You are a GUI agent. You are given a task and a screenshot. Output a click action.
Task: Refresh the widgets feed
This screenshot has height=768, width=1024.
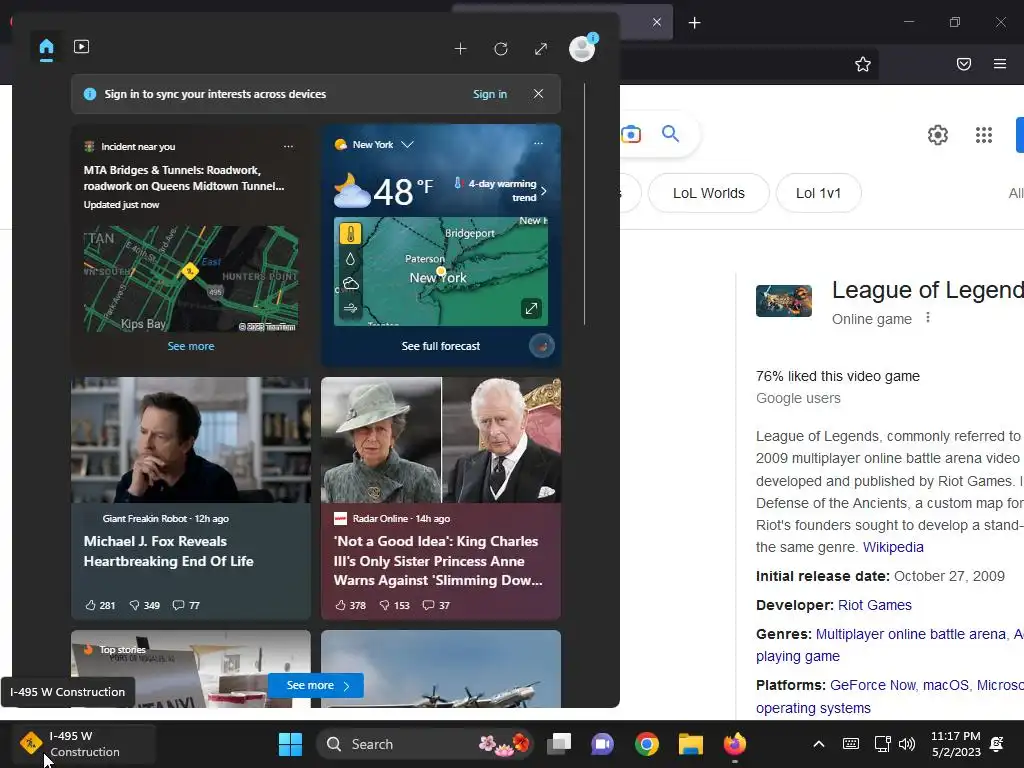[x=501, y=49]
